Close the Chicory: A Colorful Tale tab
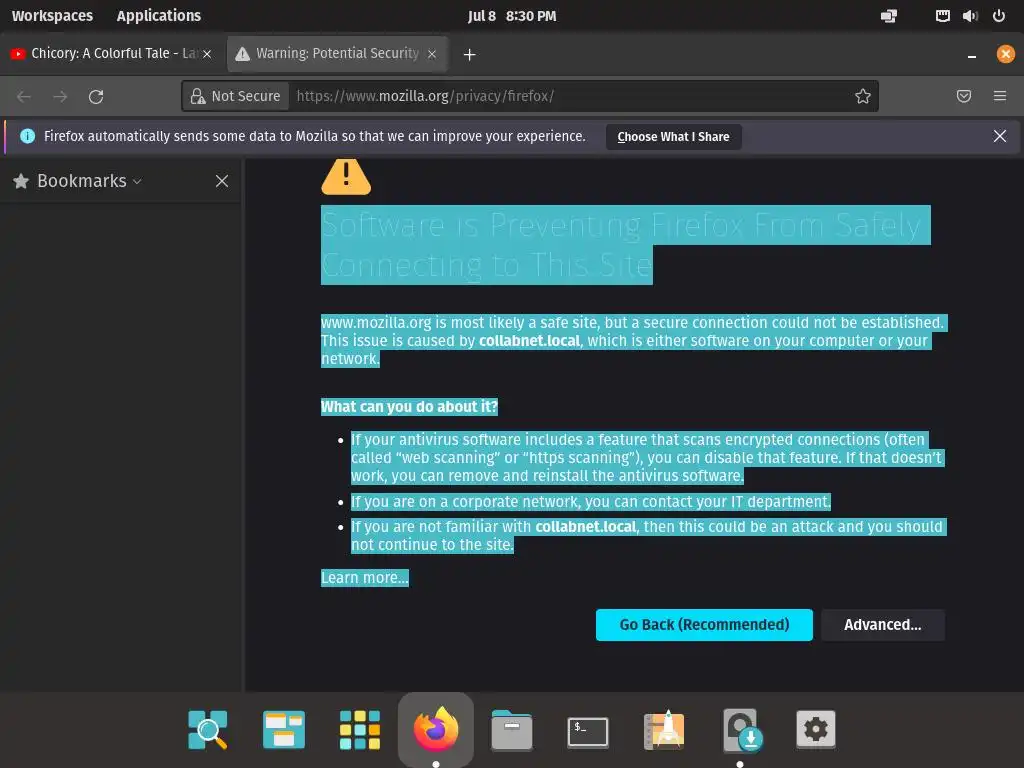1024x768 pixels. point(207,54)
